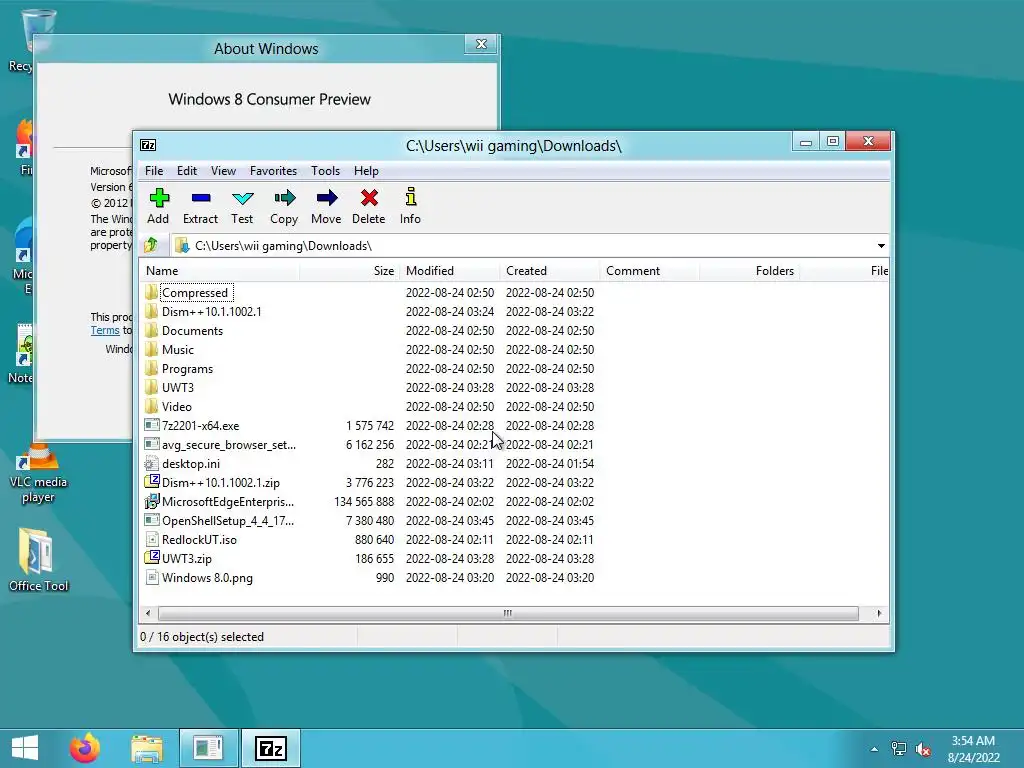Image resolution: width=1024 pixels, height=768 pixels.
Task: Click the 7z logo in the title bar
Action: point(148,145)
